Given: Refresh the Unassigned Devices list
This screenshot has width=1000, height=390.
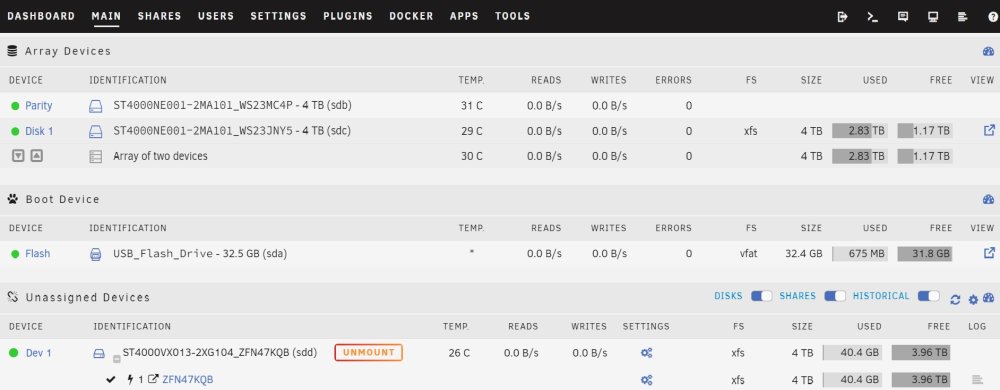Looking at the screenshot, I should (955, 300).
